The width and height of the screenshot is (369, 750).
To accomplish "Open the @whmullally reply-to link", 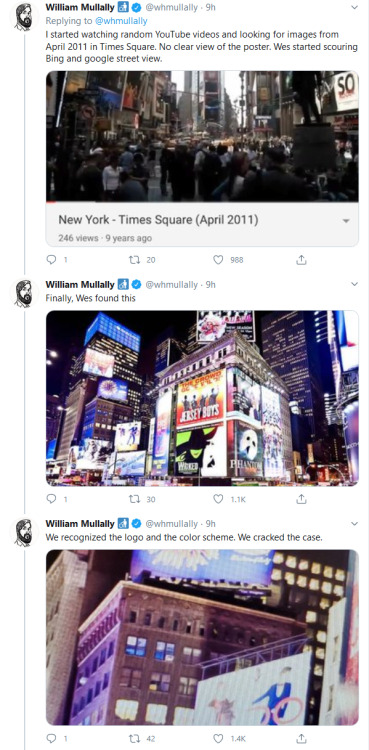I will coord(121,21).
